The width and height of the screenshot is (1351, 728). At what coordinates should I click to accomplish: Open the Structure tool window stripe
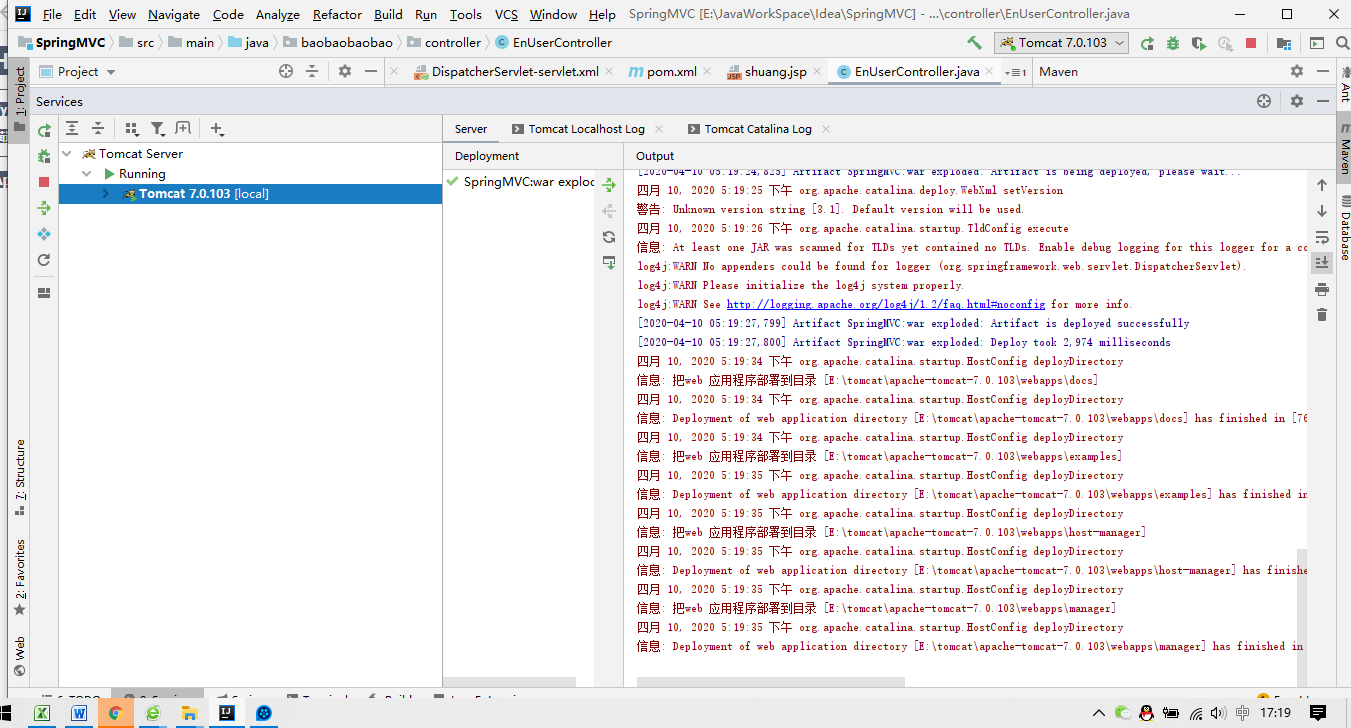pos(20,478)
